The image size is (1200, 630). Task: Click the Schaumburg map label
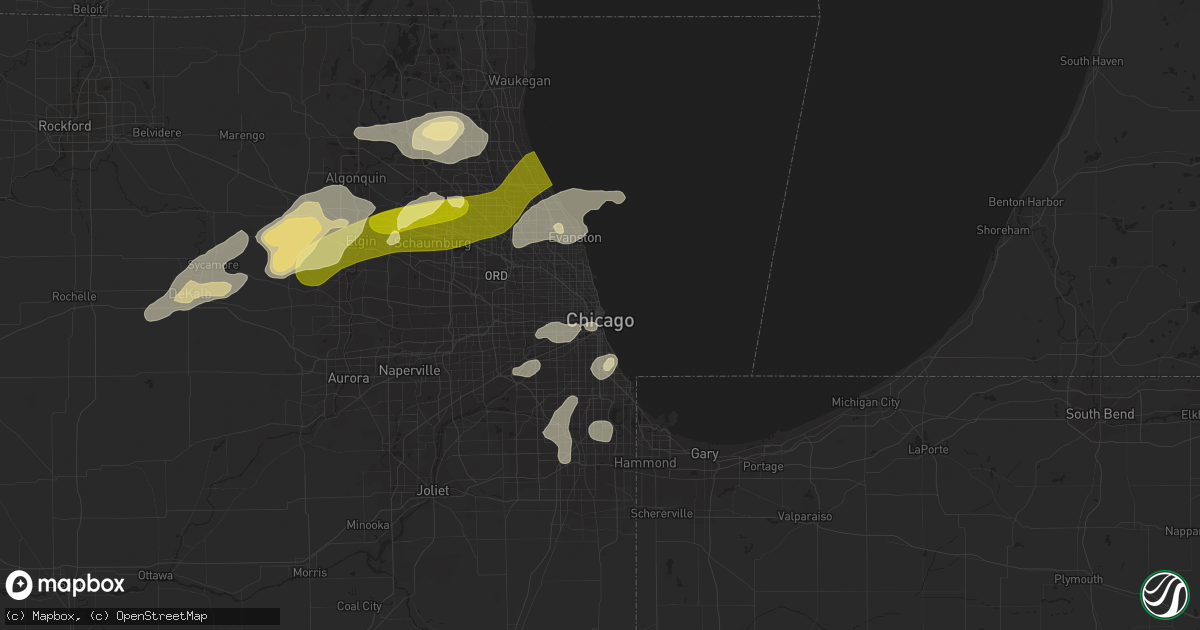(432, 243)
